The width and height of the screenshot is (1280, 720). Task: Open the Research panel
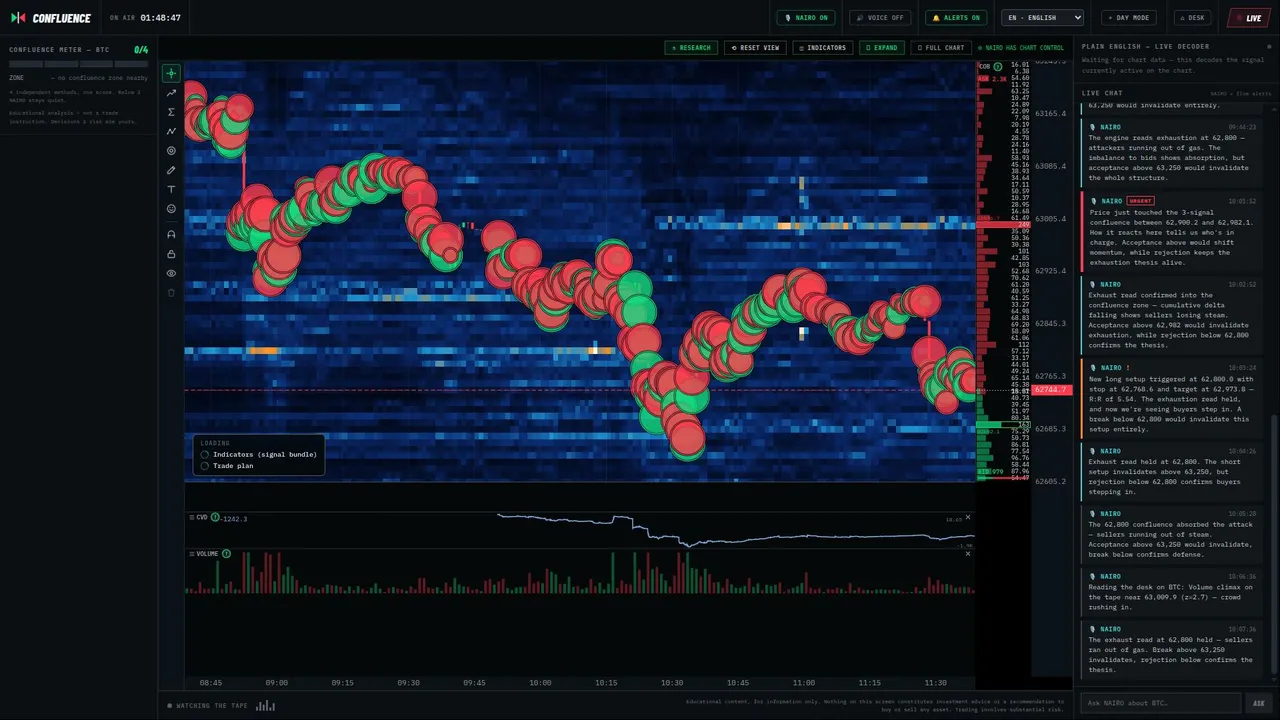(691, 47)
